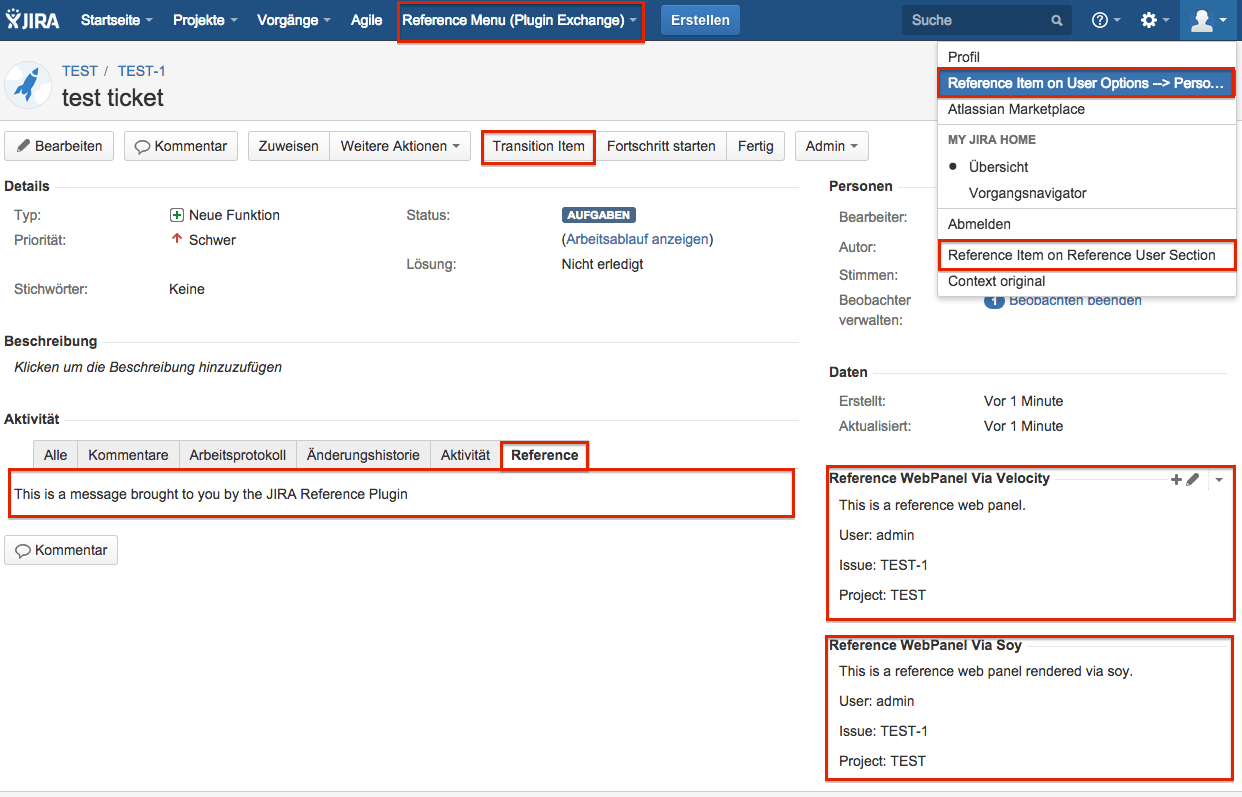Click the Fertig button

point(756,146)
